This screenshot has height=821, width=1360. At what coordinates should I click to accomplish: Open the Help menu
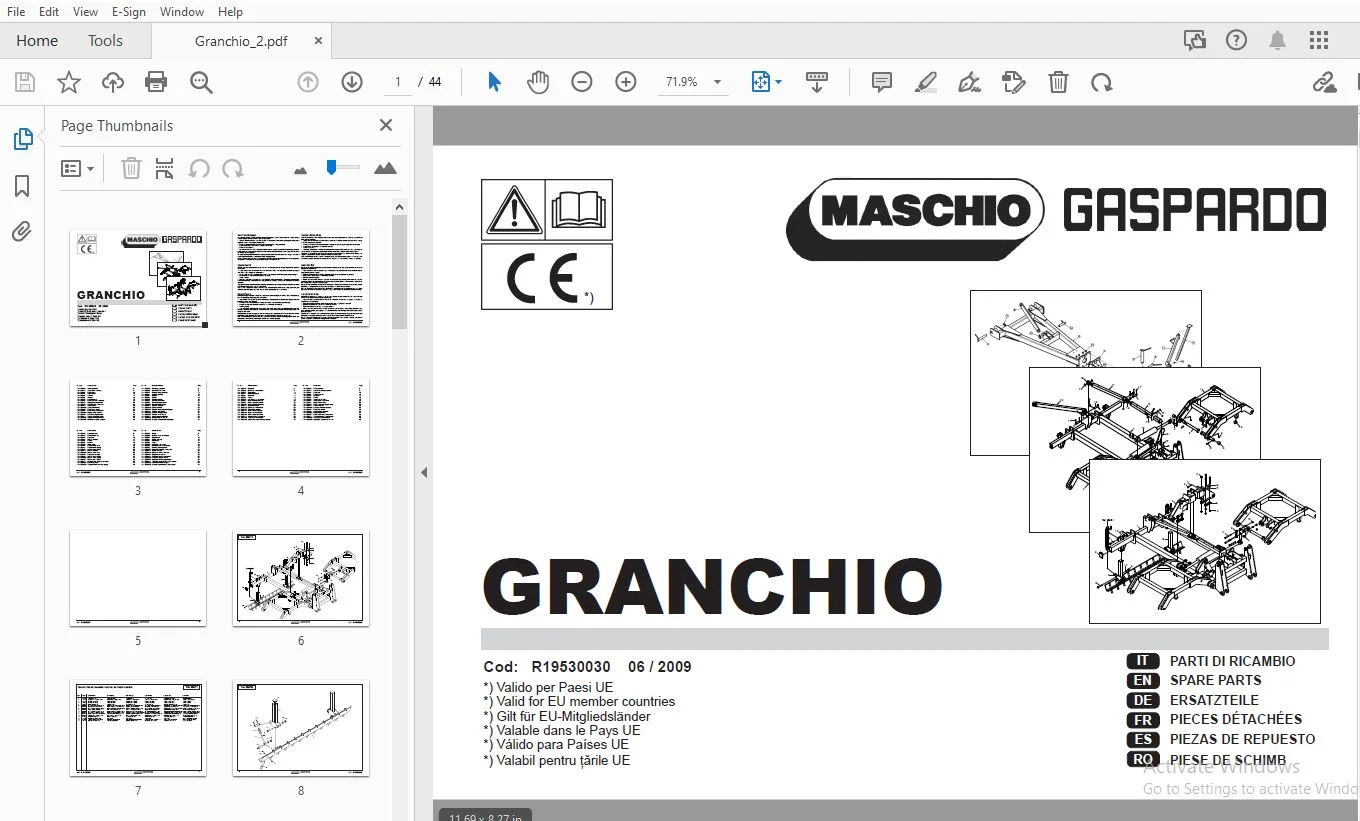pos(230,12)
